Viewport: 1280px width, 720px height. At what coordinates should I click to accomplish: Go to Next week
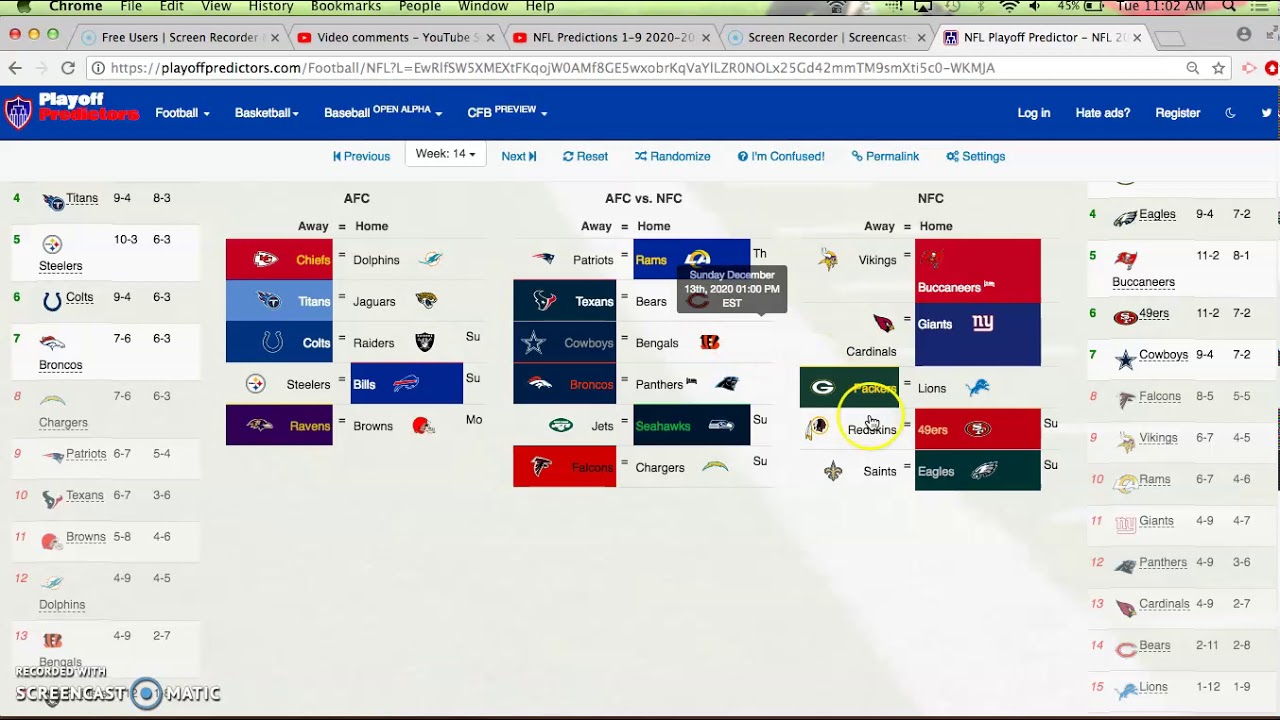pos(519,156)
